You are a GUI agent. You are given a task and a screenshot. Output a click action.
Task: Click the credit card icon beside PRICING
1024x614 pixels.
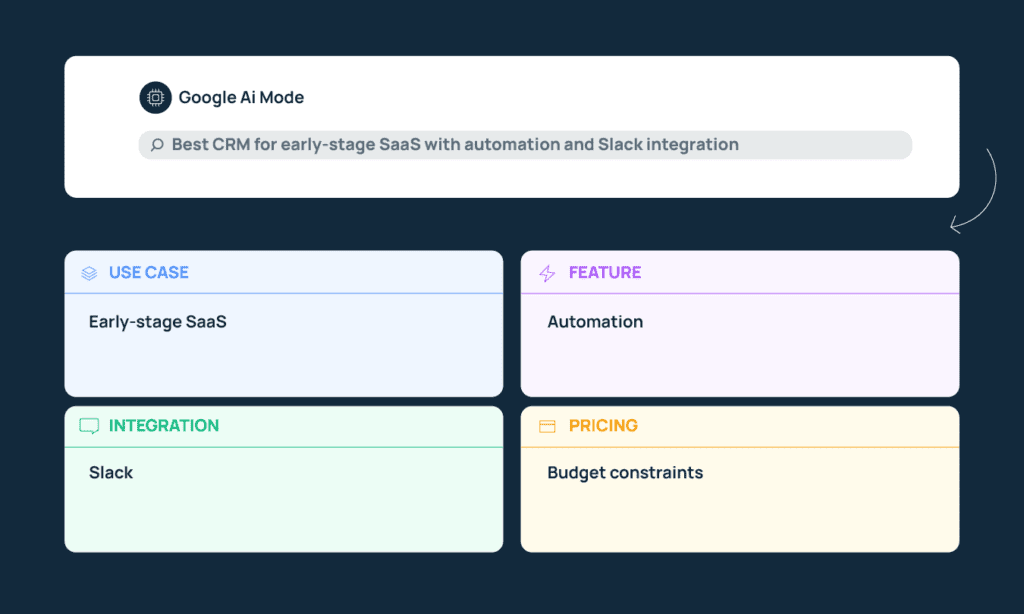[x=547, y=426]
